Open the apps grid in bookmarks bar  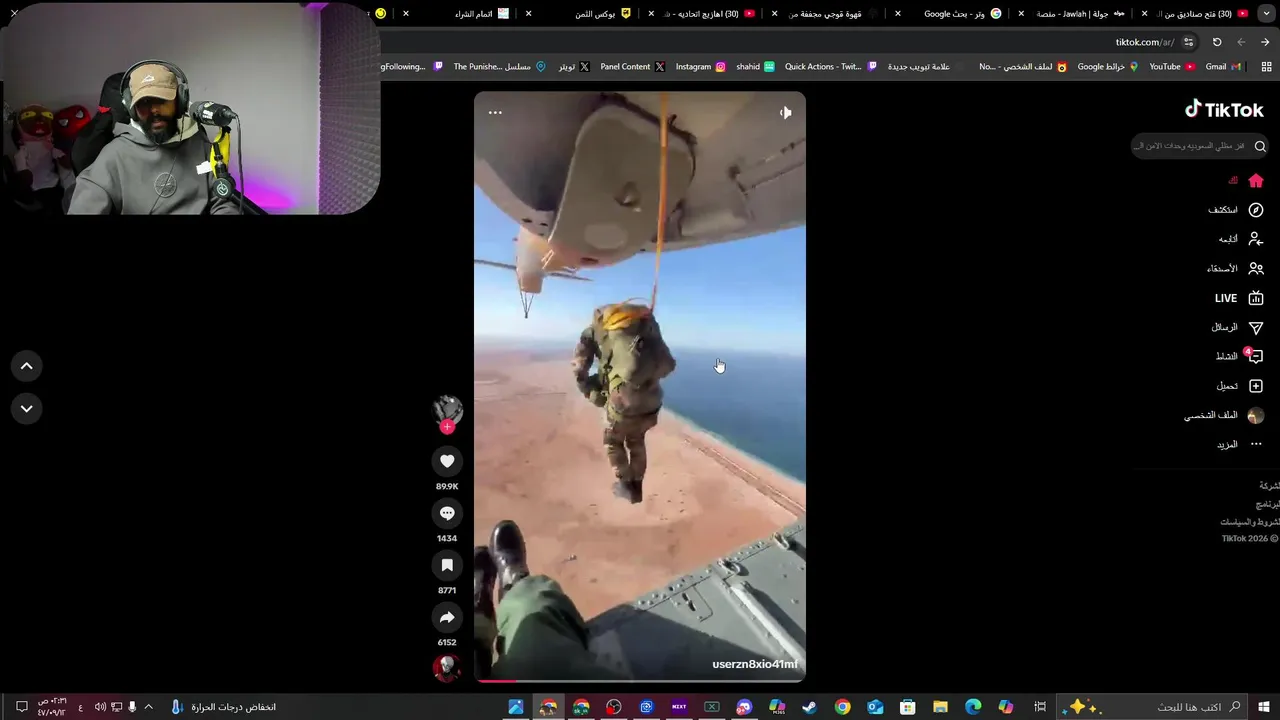1266,67
